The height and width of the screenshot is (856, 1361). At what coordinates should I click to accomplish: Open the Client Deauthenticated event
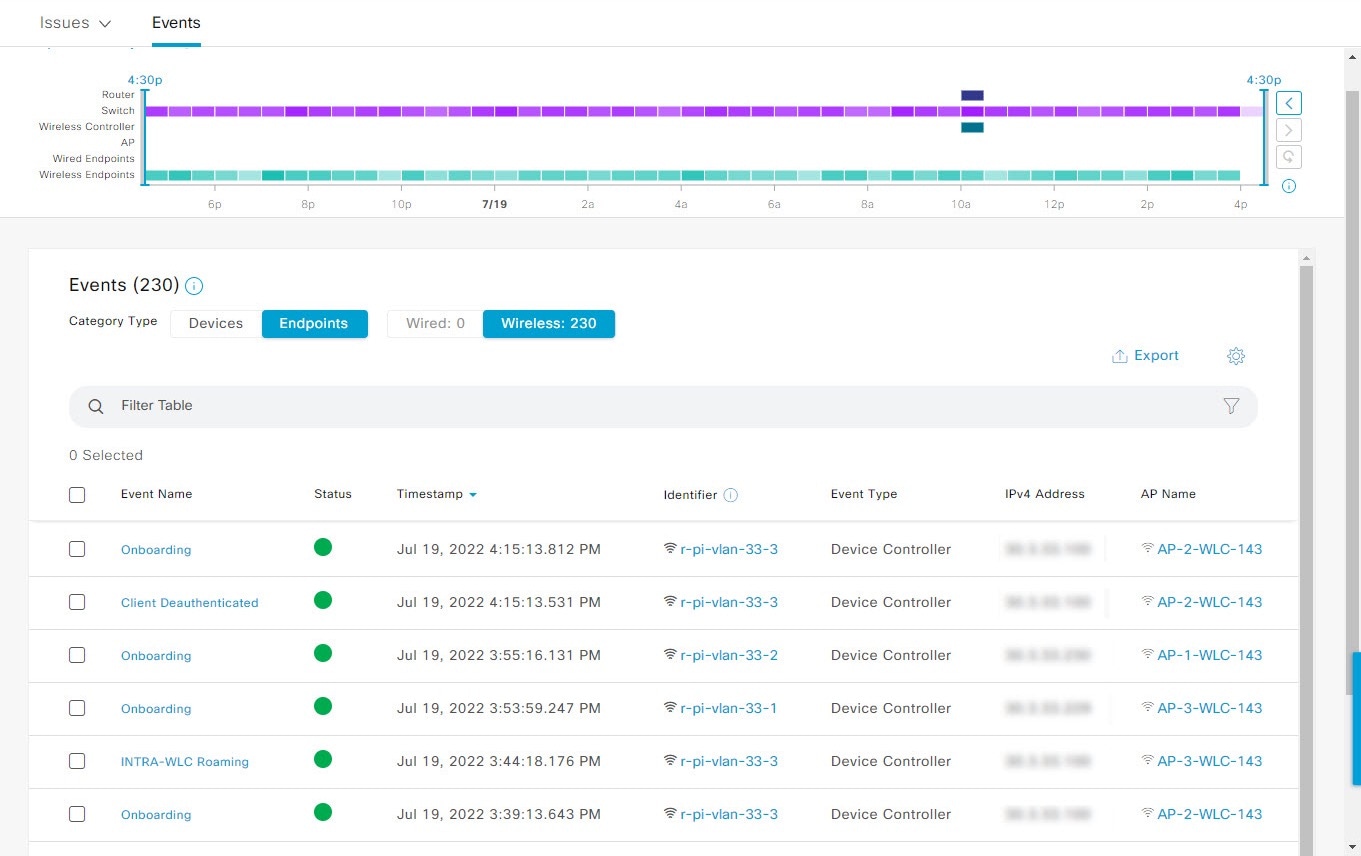point(190,603)
